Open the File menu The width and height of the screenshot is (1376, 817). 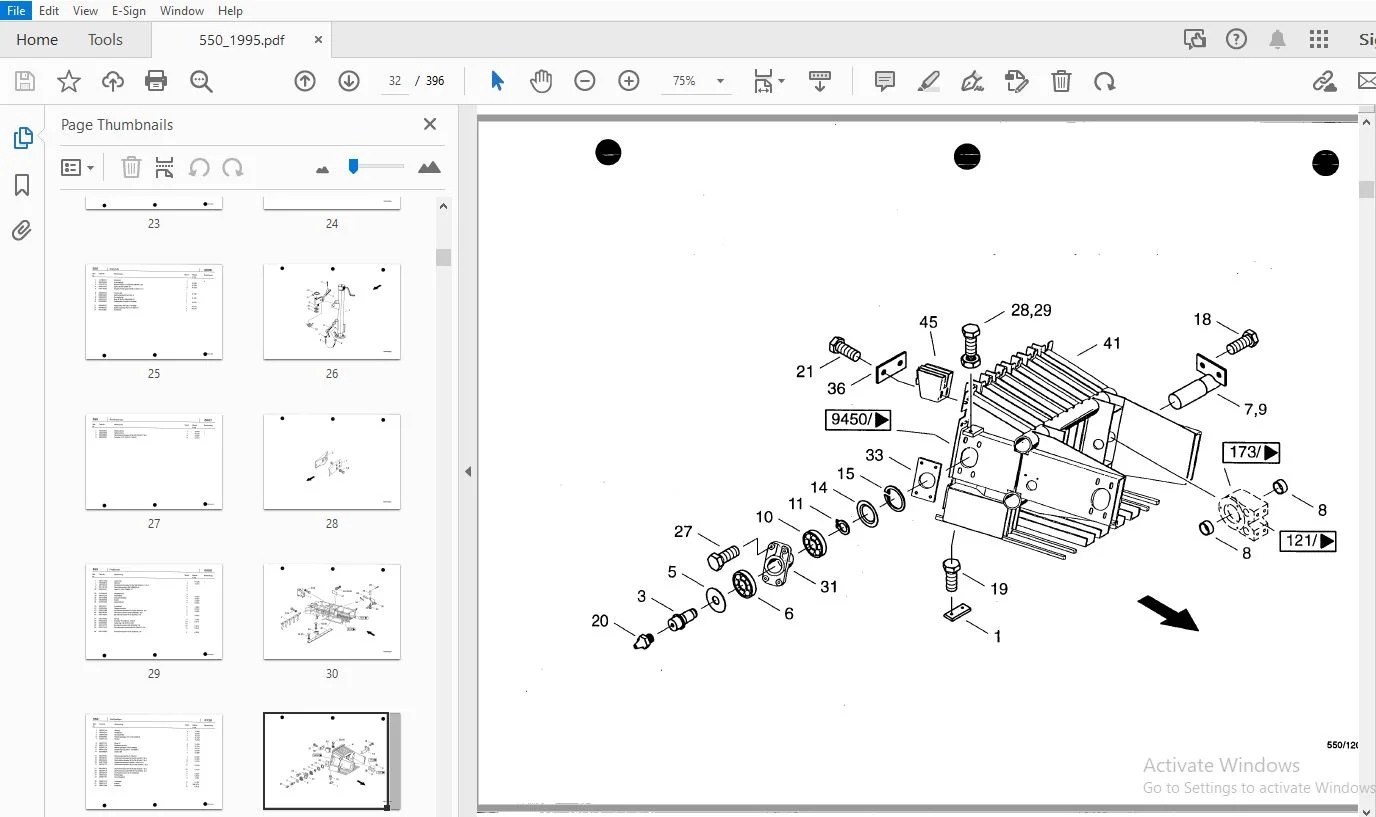pos(16,10)
